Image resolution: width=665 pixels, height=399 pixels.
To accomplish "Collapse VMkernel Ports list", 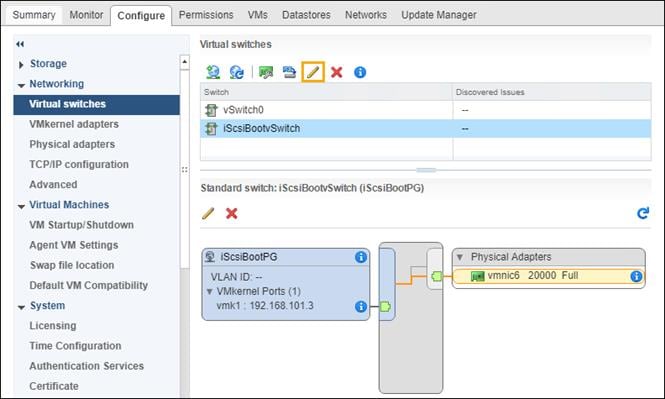I will (x=209, y=292).
